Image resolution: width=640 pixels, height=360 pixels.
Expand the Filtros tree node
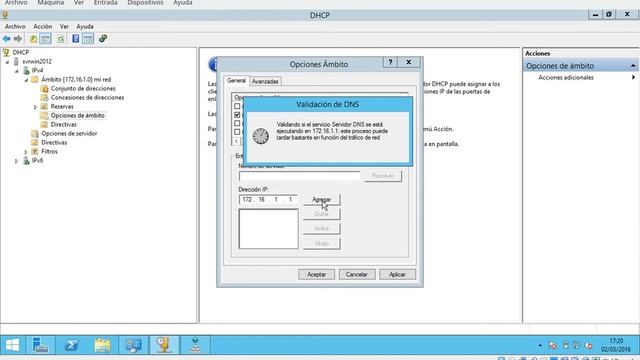click(26, 152)
